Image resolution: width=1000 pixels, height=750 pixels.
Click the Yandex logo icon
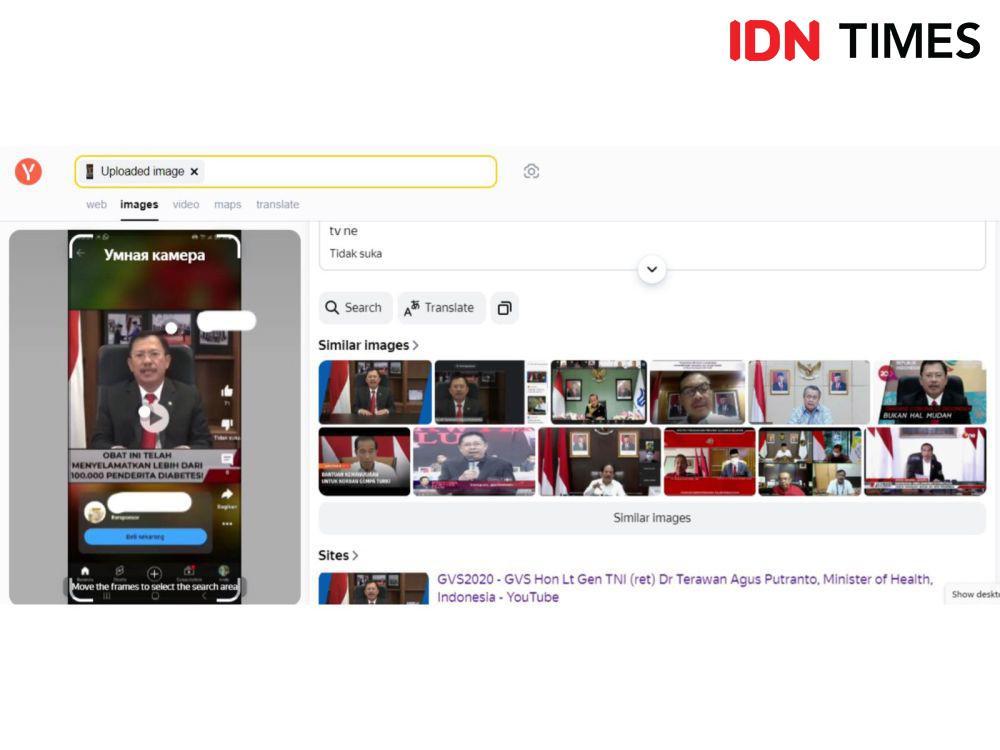[28, 172]
